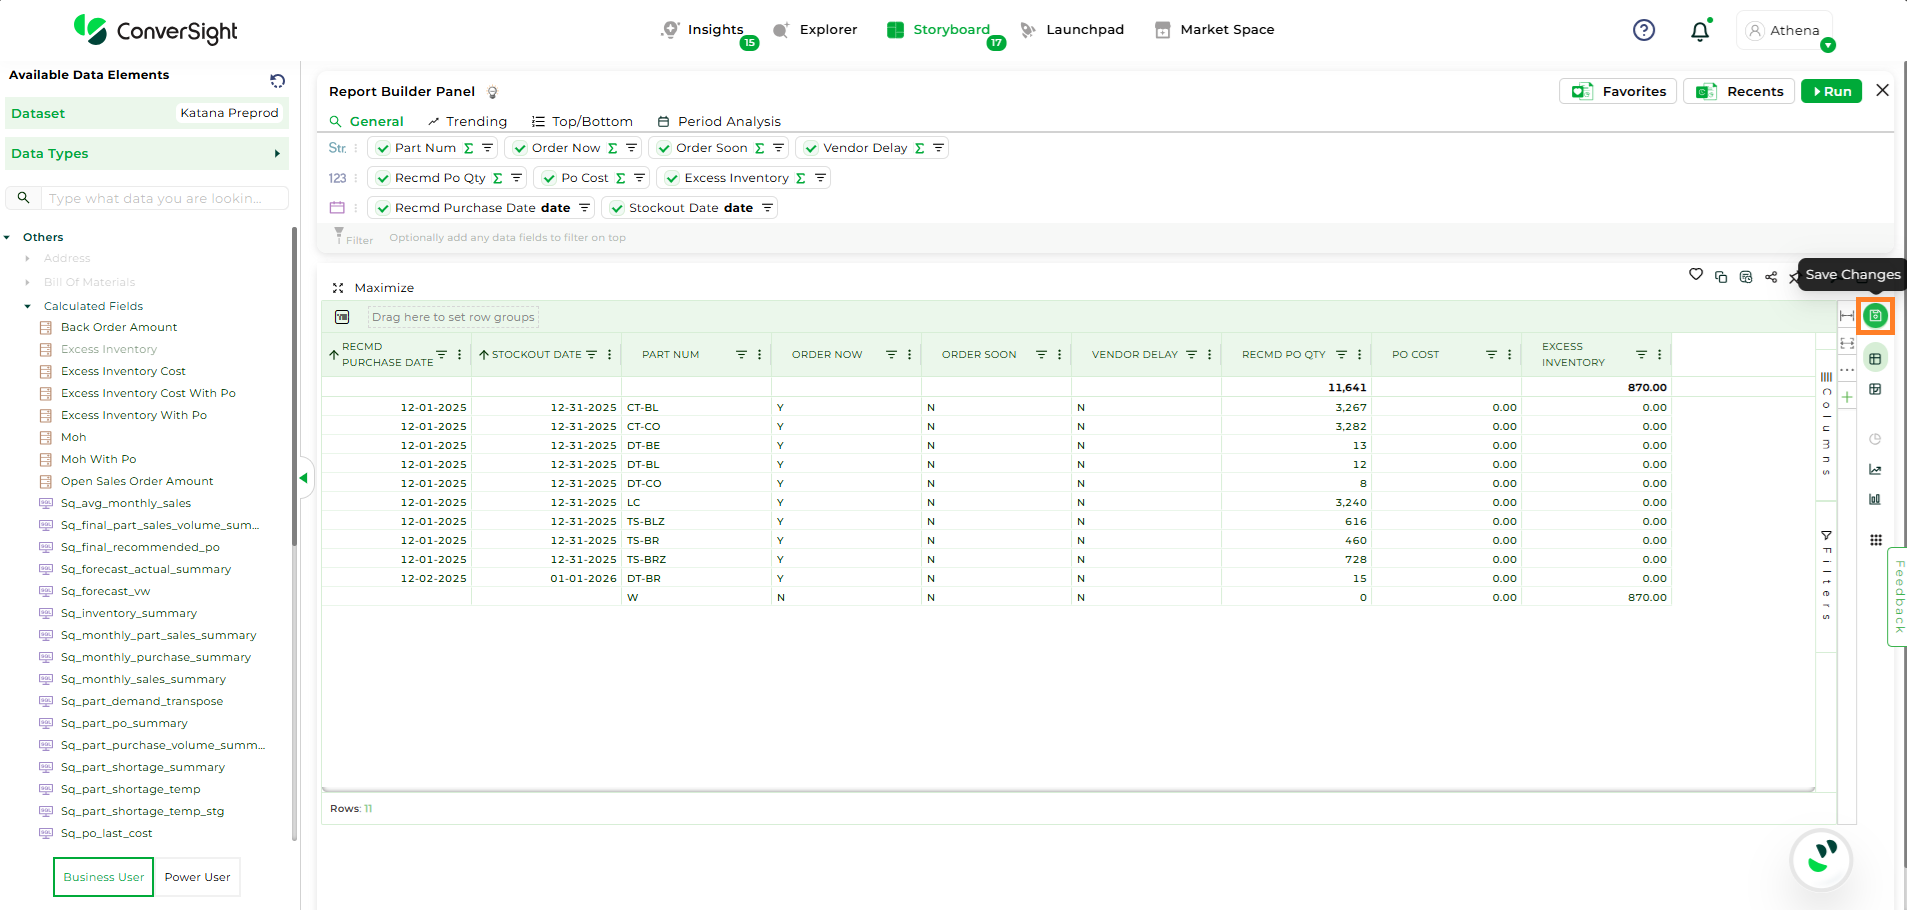Switch to bar chart view icon
This screenshot has height=910, width=1907.
[1875, 499]
